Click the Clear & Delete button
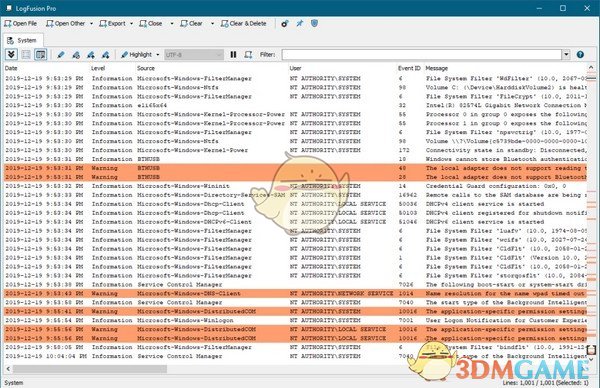 [x=244, y=24]
